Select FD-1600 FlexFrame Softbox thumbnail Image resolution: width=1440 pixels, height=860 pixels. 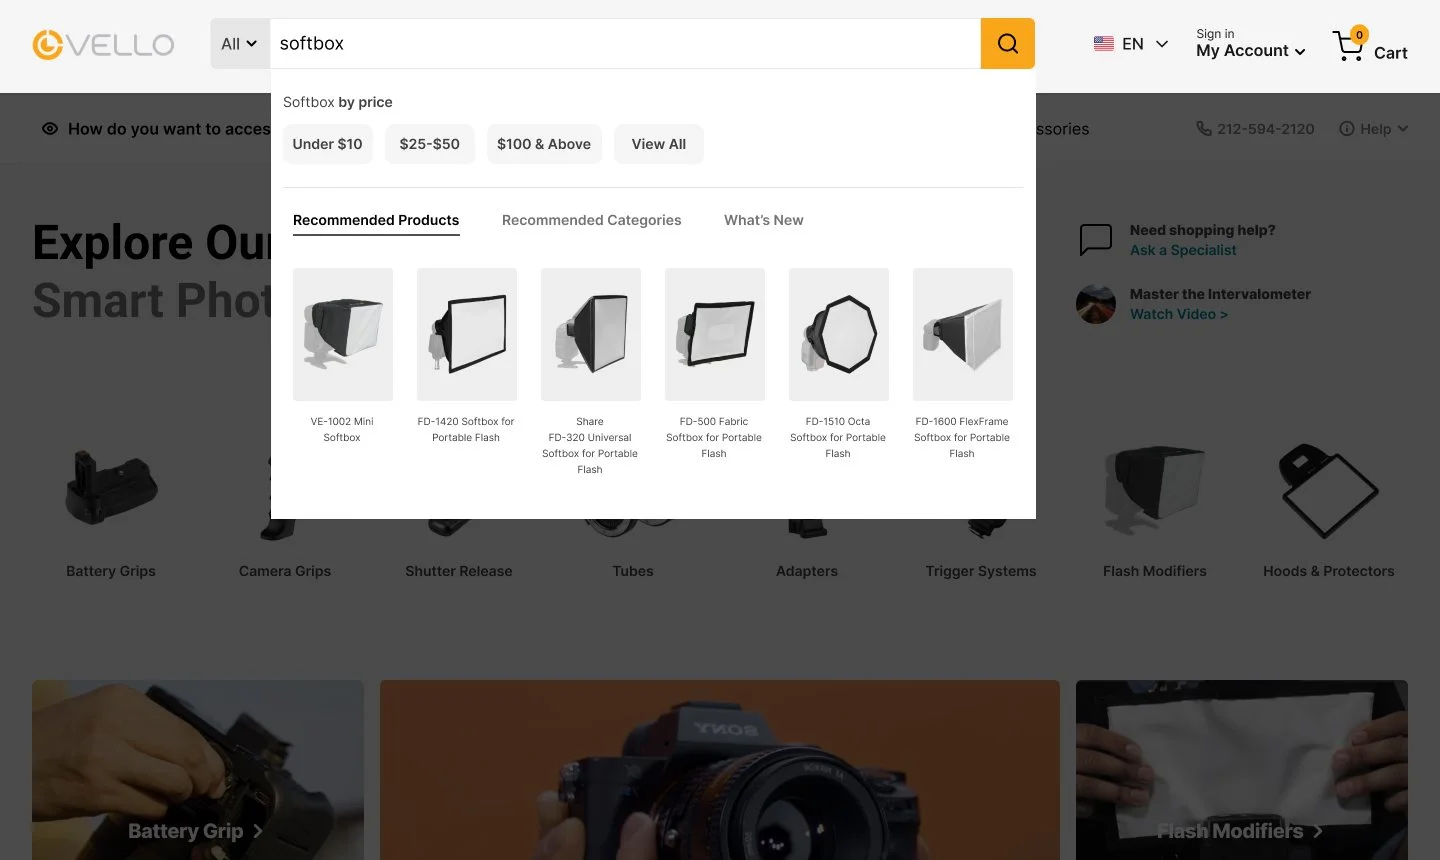(x=963, y=334)
